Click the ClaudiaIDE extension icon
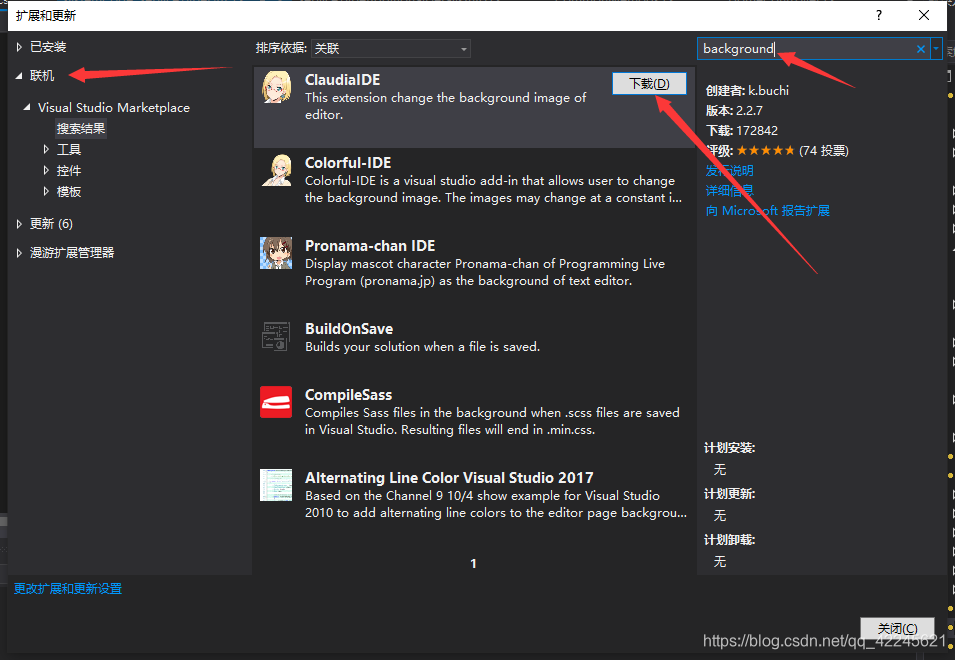Image resolution: width=955 pixels, height=660 pixels. (x=276, y=87)
